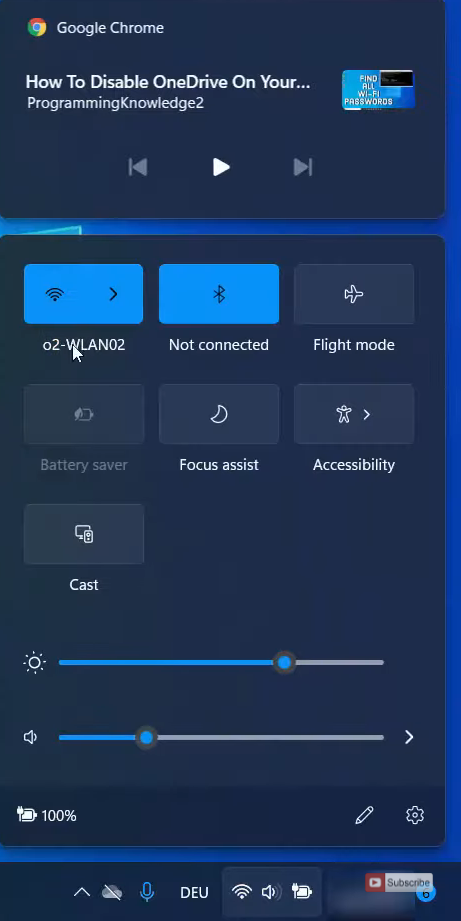
Task: Click the OneDrive cloud tray icon
Action: click(x=112, y=893)
